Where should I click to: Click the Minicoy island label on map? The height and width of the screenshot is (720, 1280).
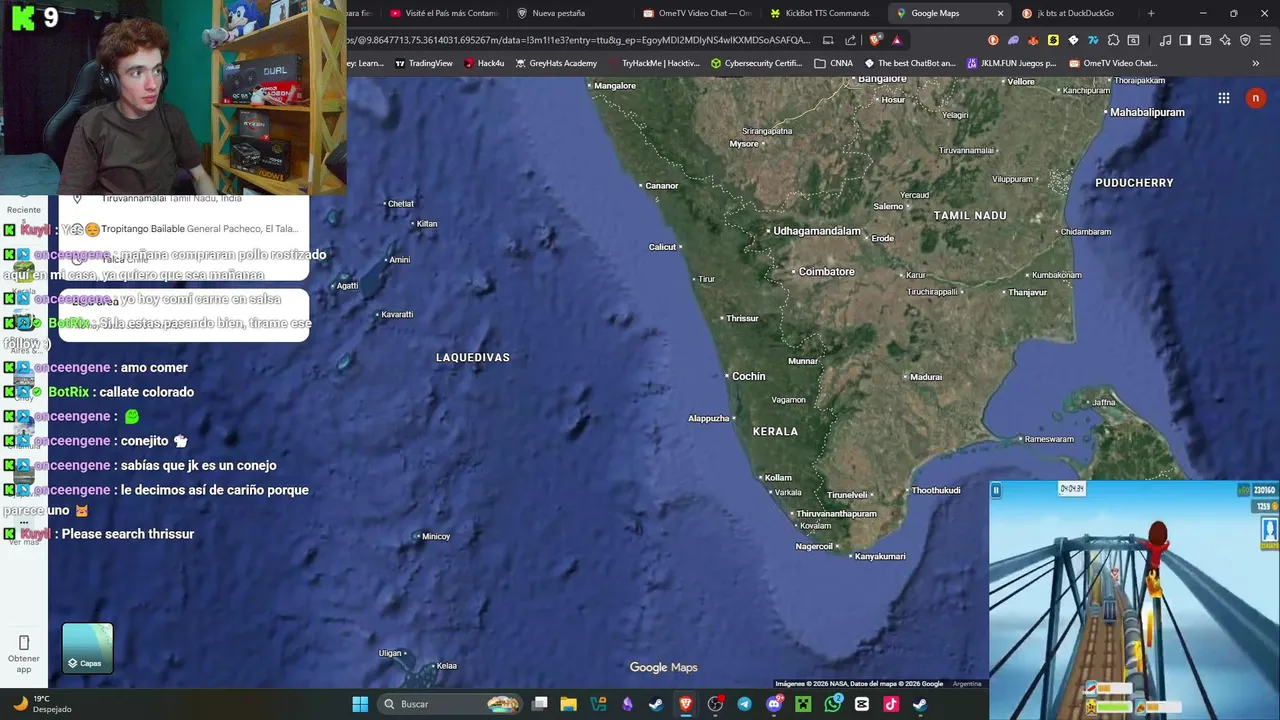point(436,536)
